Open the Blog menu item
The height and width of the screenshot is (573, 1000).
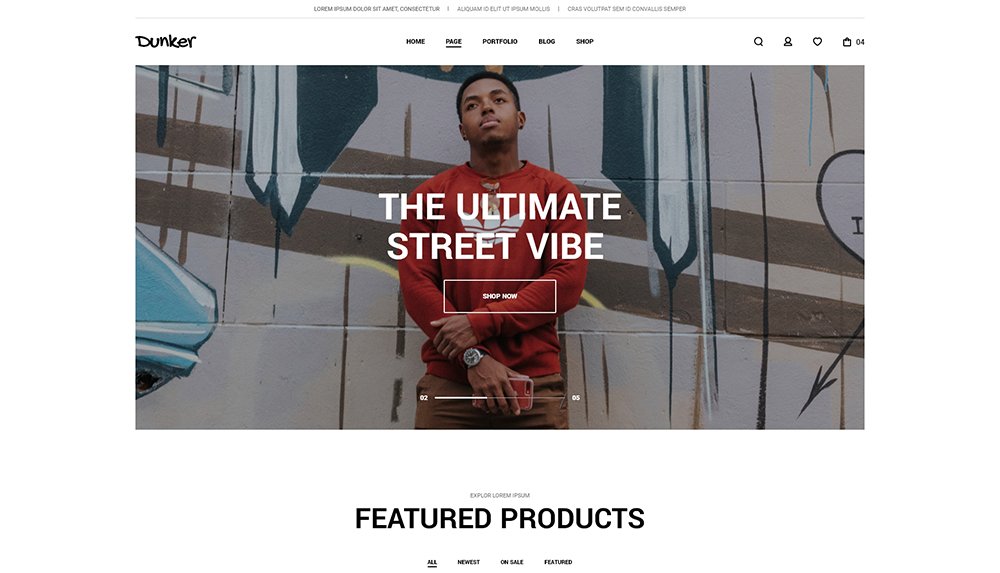pos(547,41)
